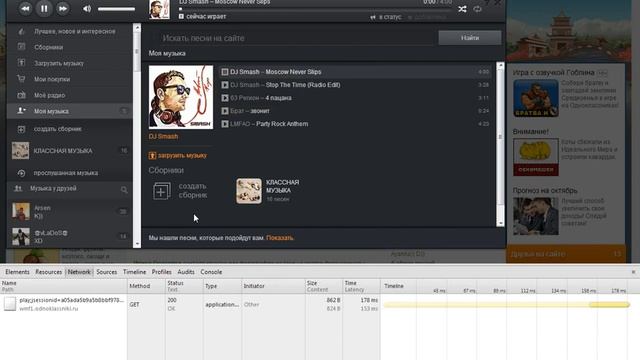Close the DevTools panel
The image size is (640, 360).
633,272
